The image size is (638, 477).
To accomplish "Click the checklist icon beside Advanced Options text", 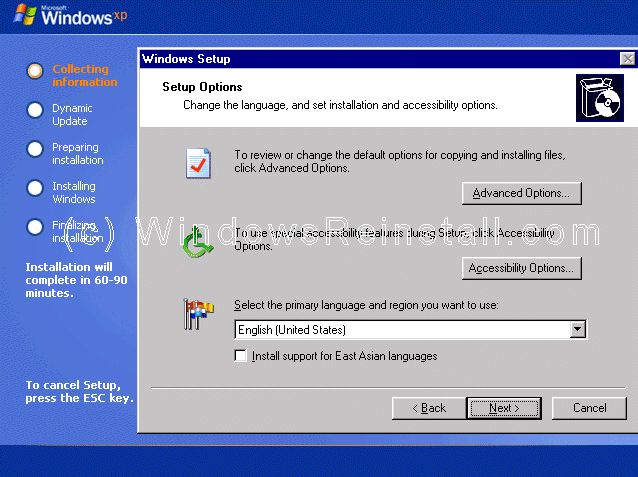I will (198, 163).
